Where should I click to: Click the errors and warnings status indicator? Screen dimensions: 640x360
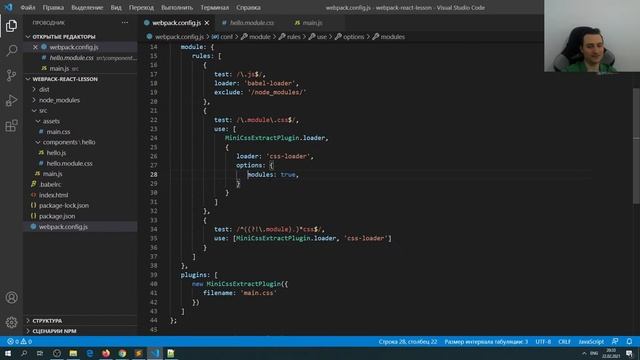19,342
